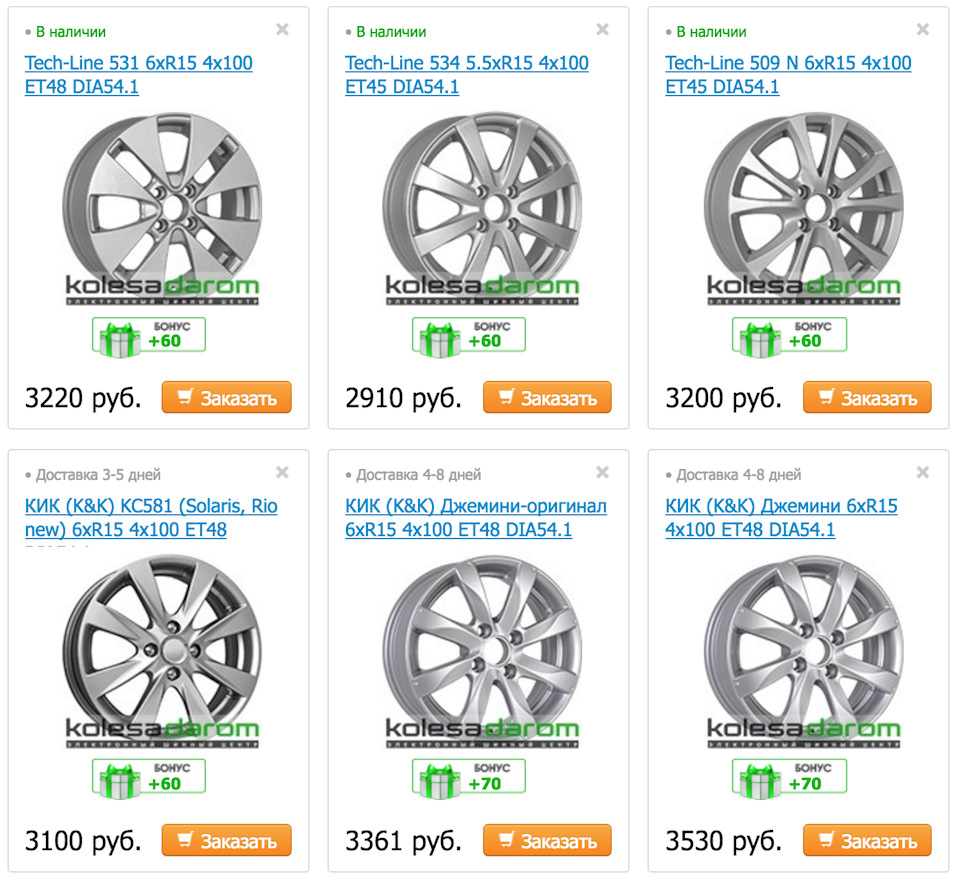This screenshot has width=960, height=883.
Task: Order the KC581 wheel priced 3100 руб.
Action: 226,841
